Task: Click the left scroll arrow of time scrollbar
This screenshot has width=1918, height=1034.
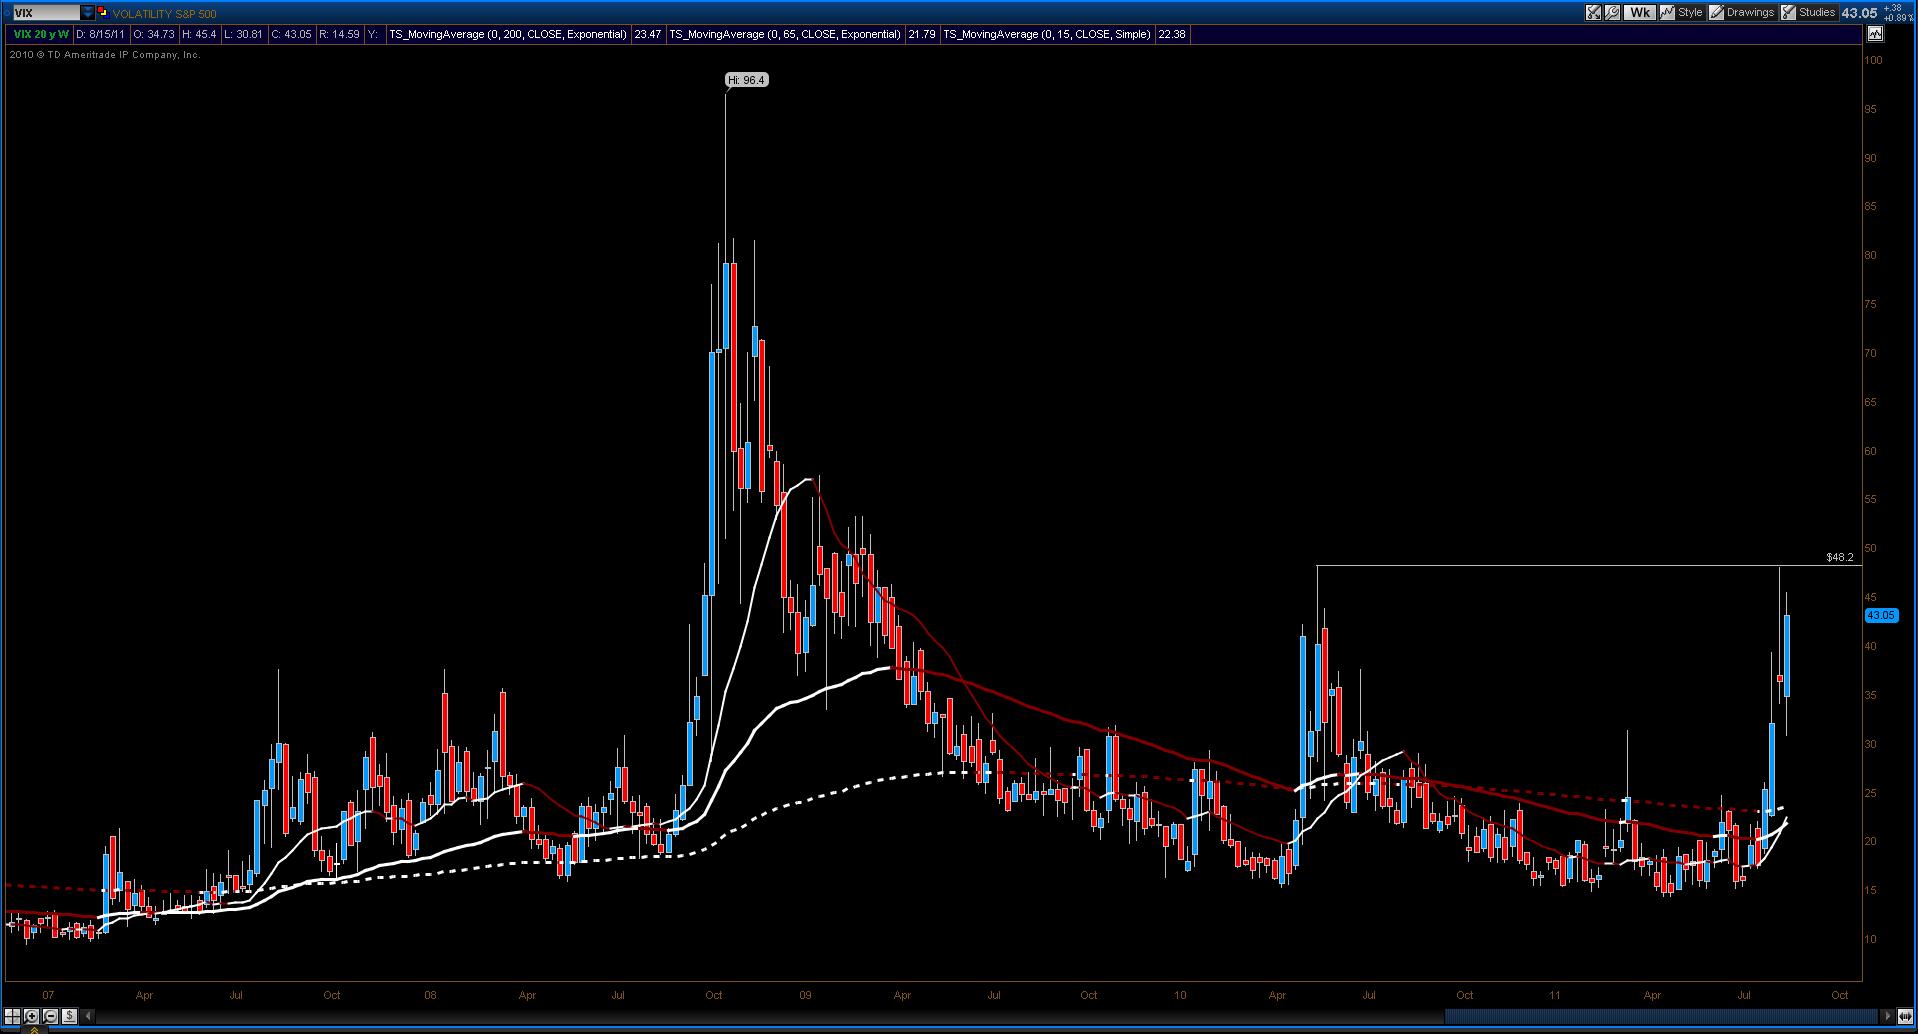Action: click(88, 1017)
